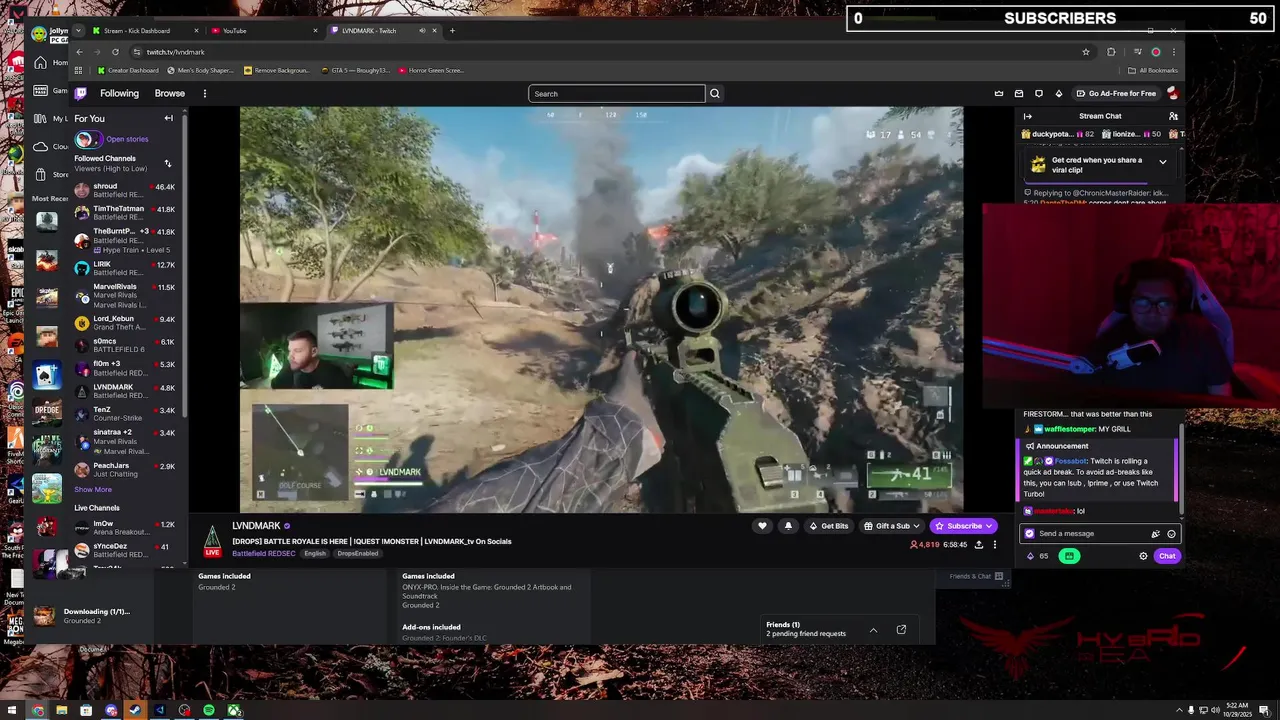Open the Twitch more options three-dot menu

[x=205, y=93]
